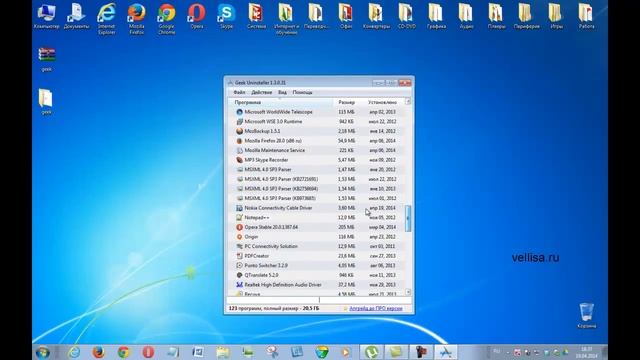Select the geek folder on desktop
Screen dimensions: 640x360
(x=46, y=102)
